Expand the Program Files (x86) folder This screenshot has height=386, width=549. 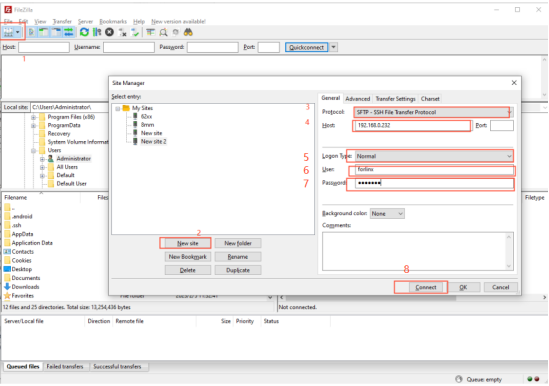point(34,117)
